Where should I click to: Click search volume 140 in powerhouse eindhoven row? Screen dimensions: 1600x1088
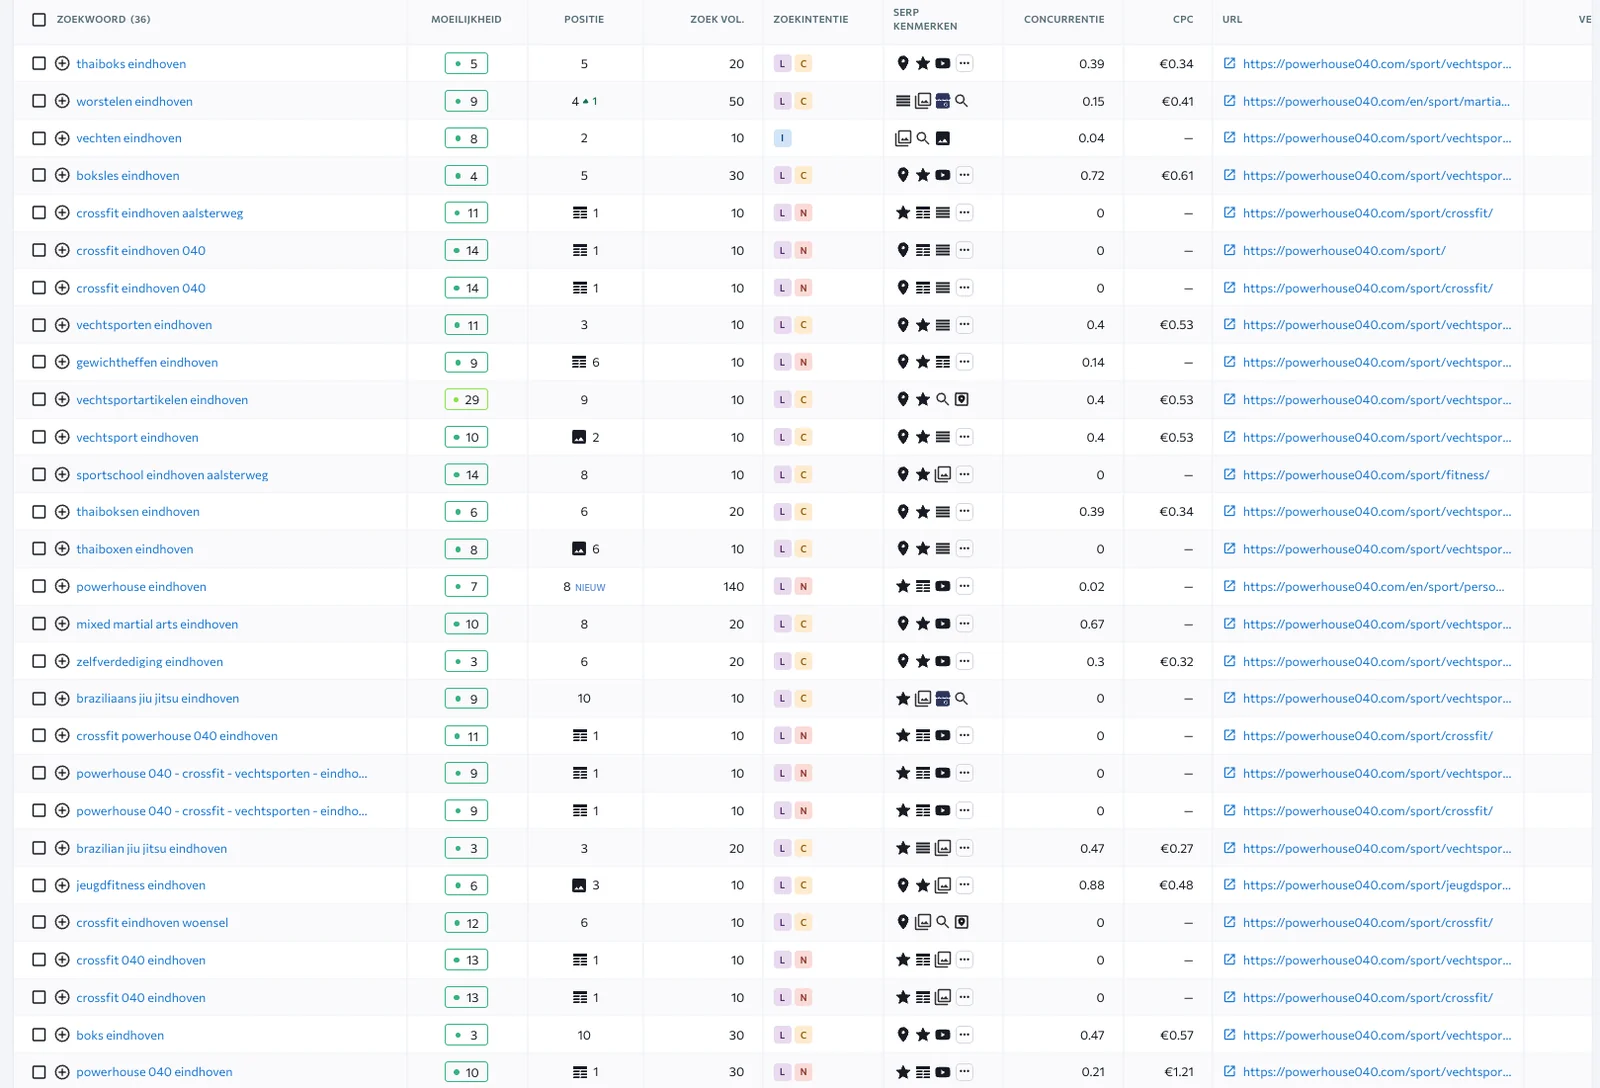coord(734,586)
